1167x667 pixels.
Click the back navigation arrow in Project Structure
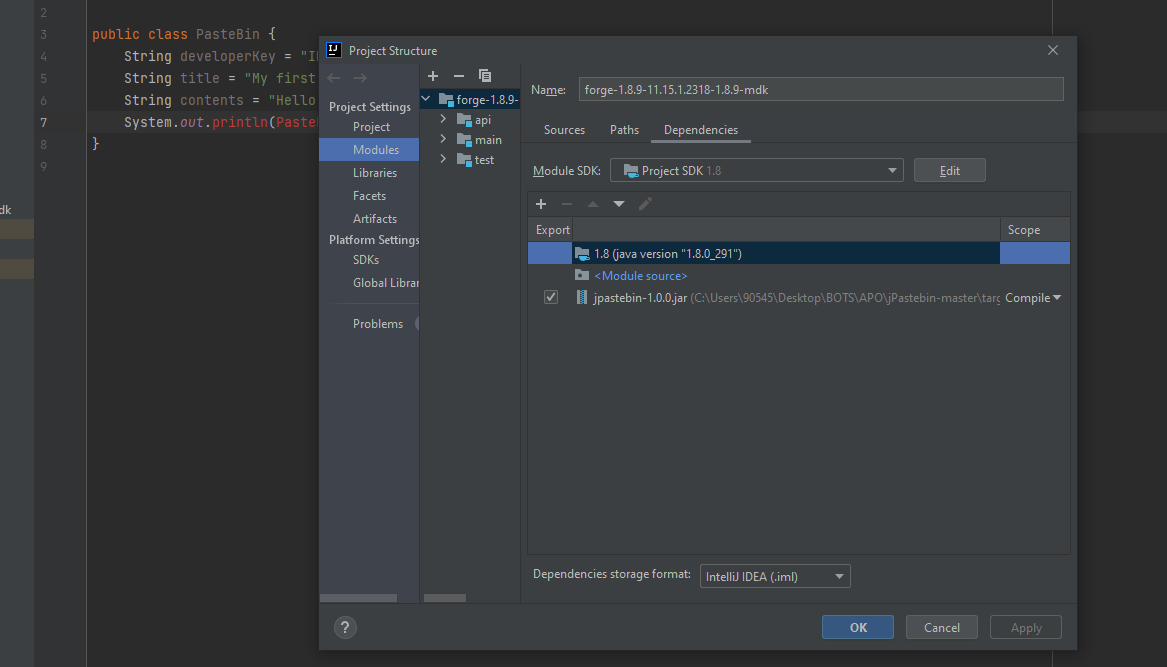[334, 78]
